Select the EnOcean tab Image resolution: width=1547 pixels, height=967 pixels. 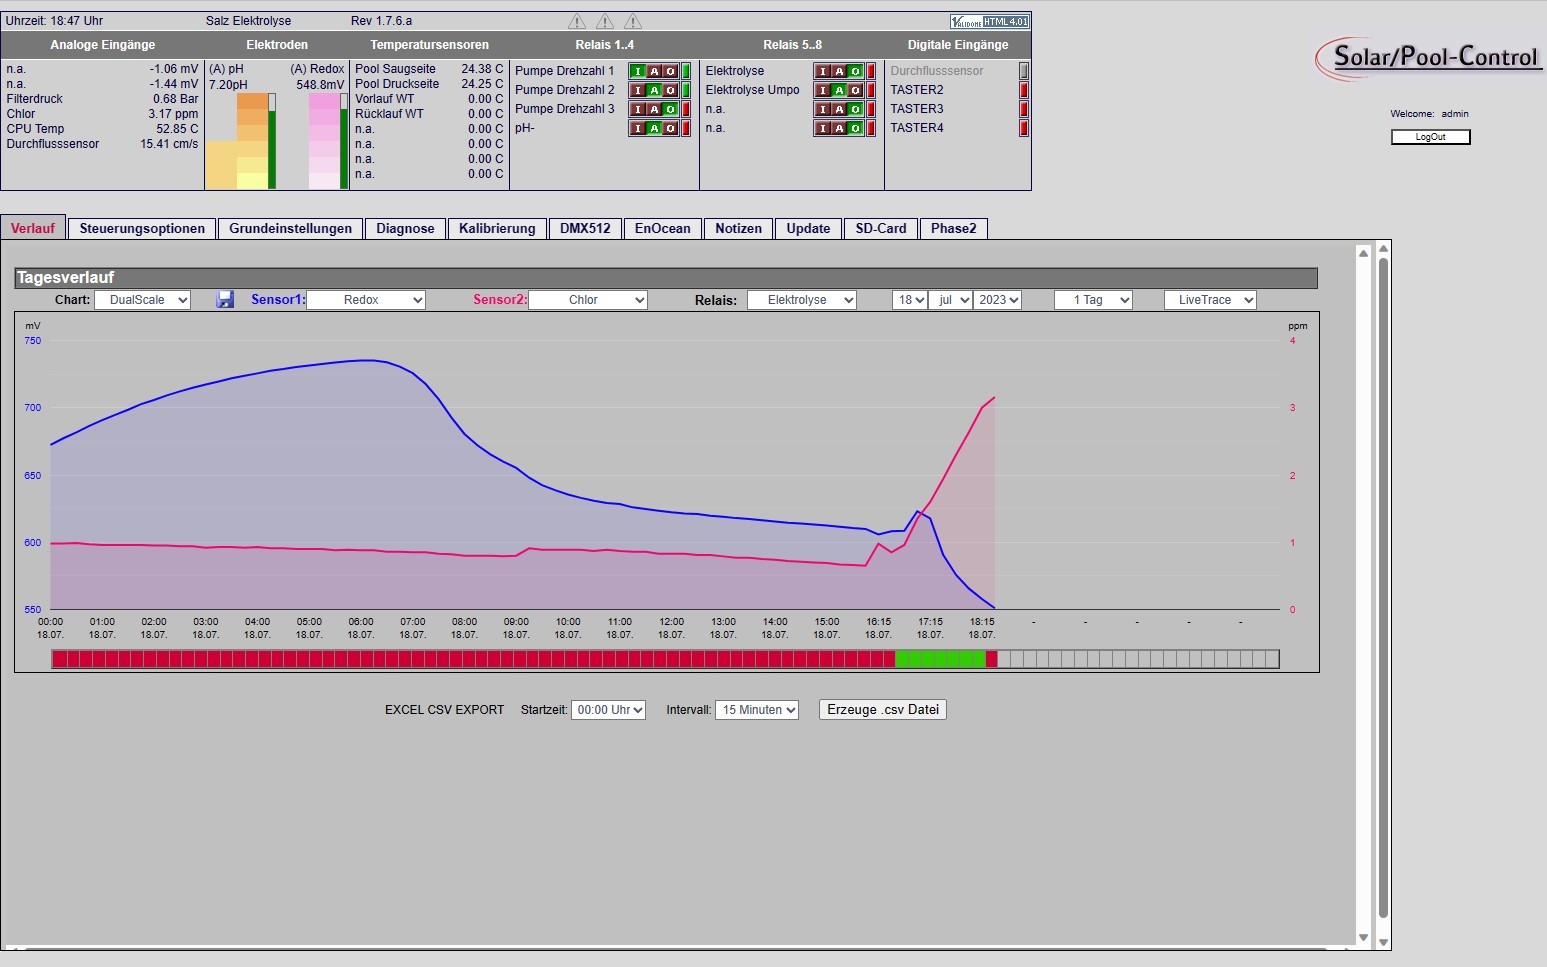662,229
